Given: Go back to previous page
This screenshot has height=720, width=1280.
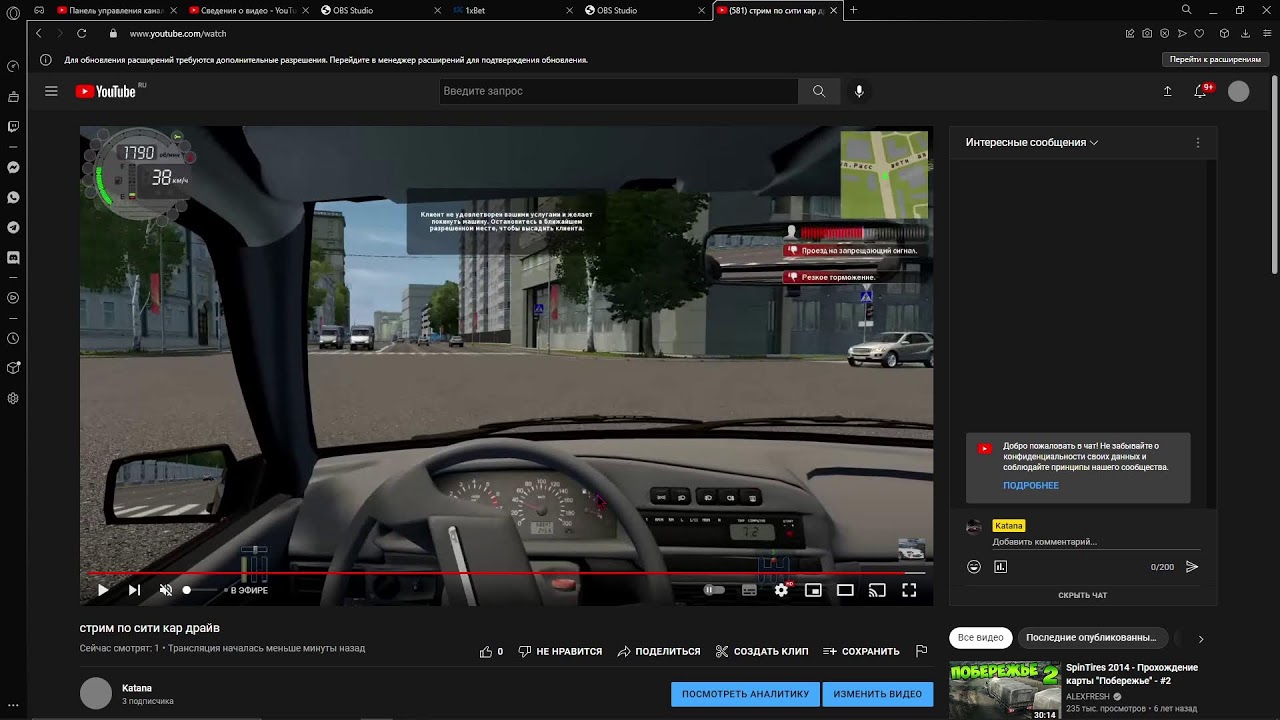Looking at the screenshot, I should [x=39, y=33].
